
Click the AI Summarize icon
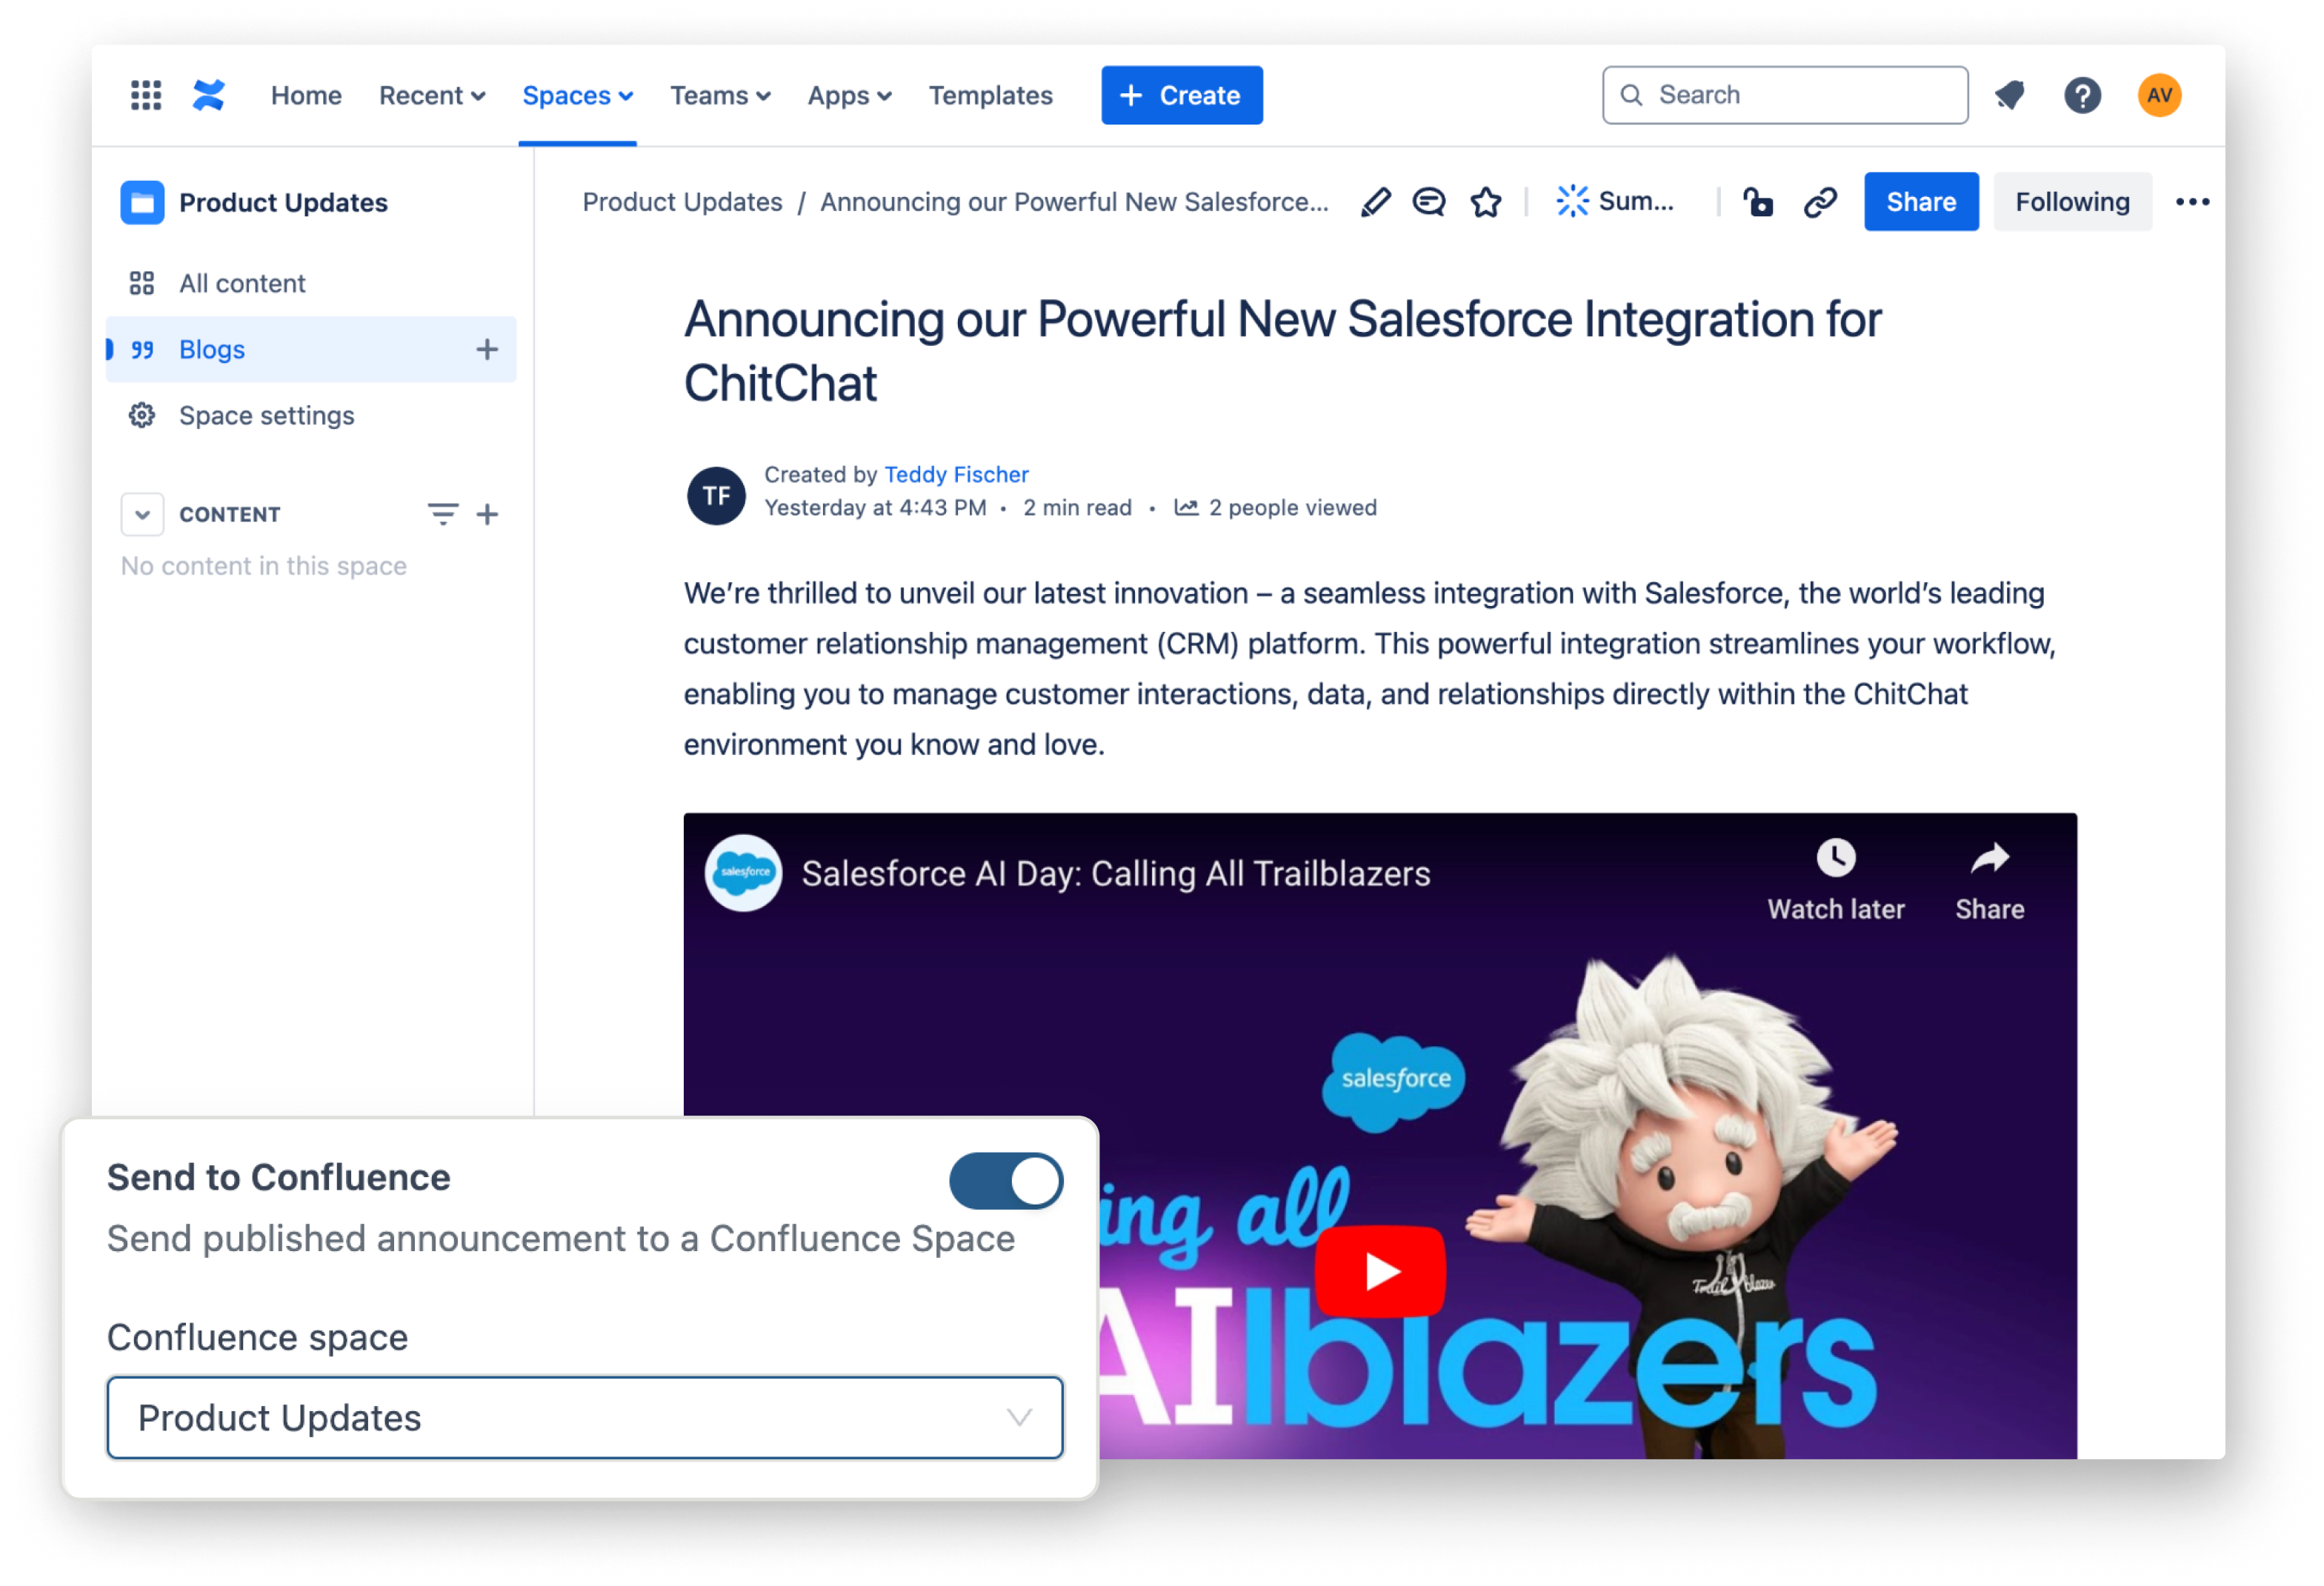click(1572, 202)
